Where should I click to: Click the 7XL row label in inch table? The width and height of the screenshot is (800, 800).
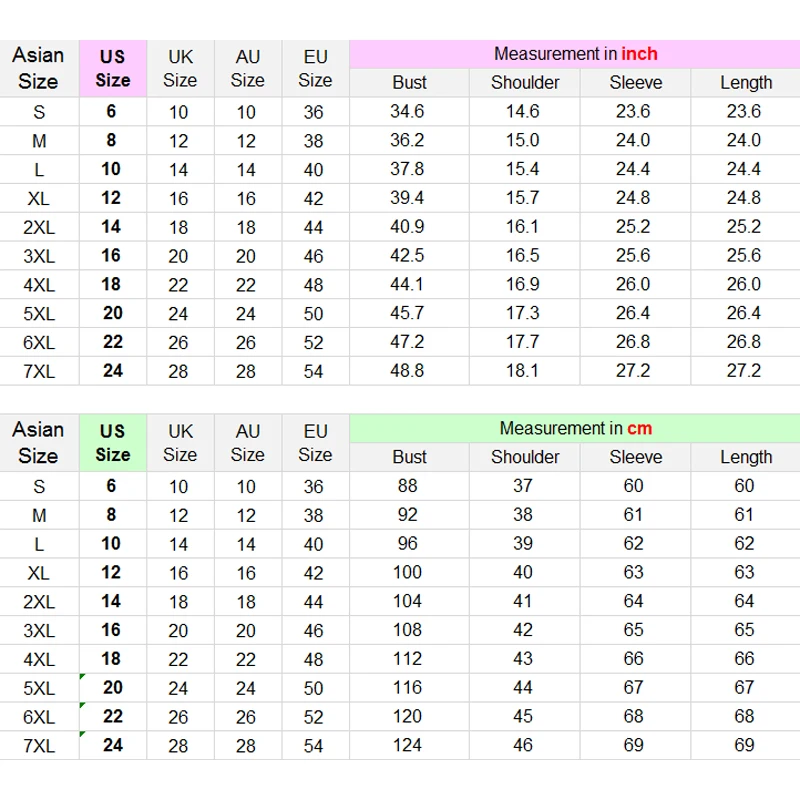[x=39, y=371]
